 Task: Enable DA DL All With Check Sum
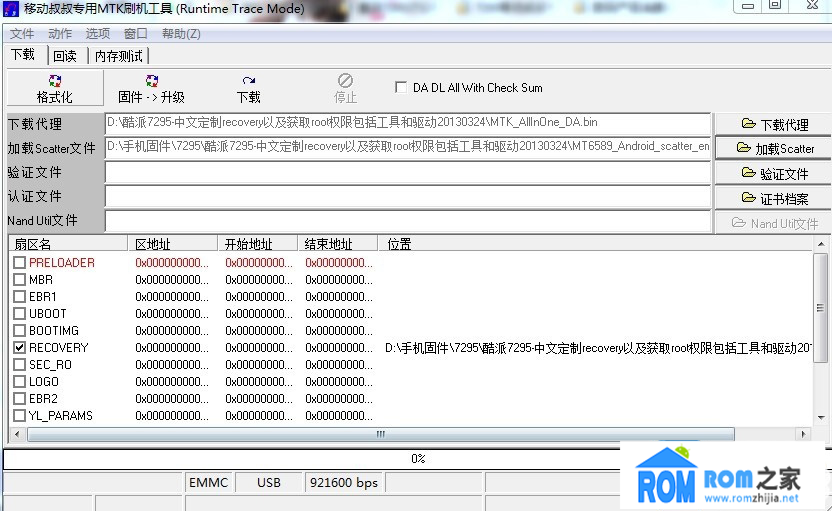(401, 87)
